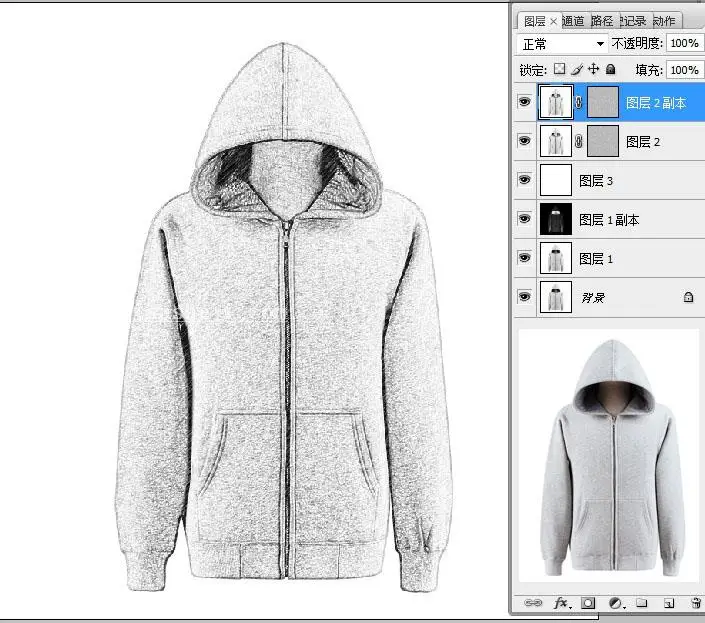Switch to the 通道 (Channels) tab
This screenshot has width=705, height=623.
coord(573,21)
